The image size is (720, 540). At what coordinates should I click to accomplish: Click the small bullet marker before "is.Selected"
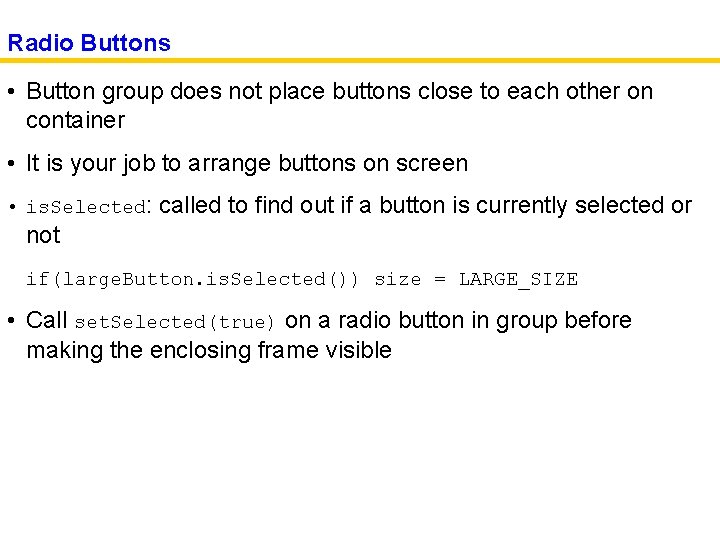coord(11,207)
